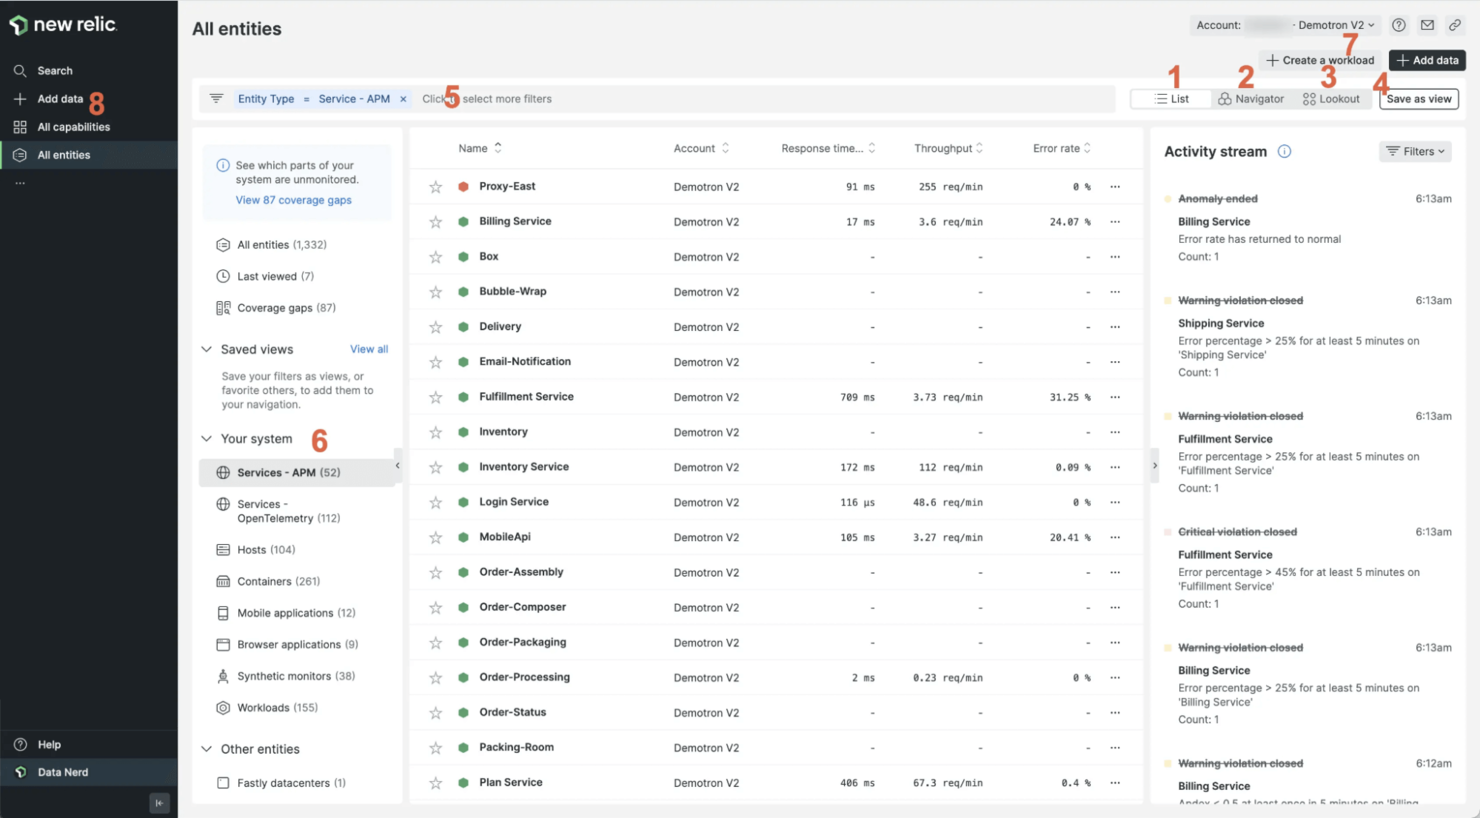Open the filter funnel icon in the filter bar
The width and height of the screenshot is (1480, 818).
(216, 98)
